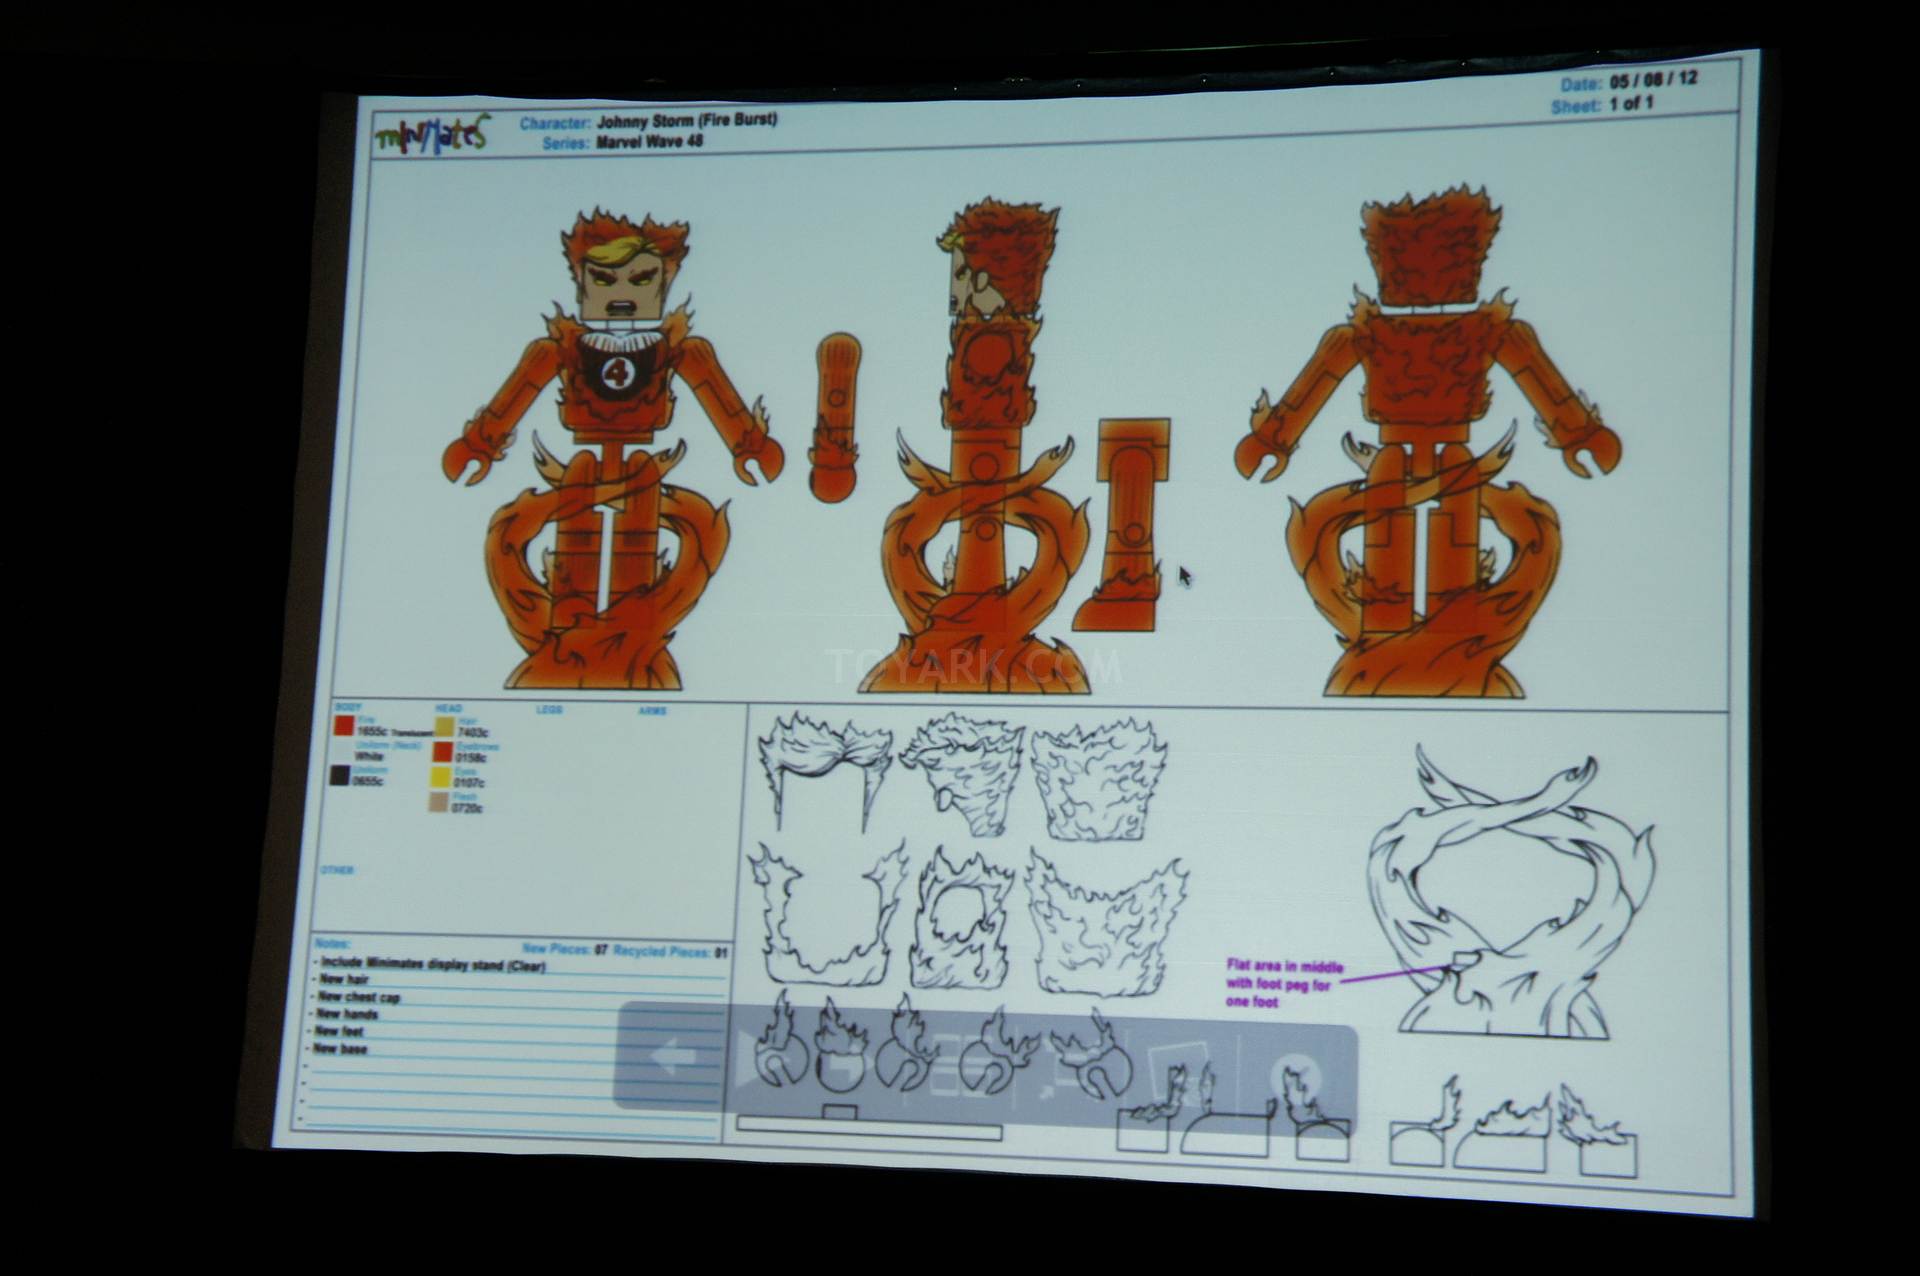Close the slideshow with the X icon
The image size is (1920, 1276).
tap(1296, 1080)
